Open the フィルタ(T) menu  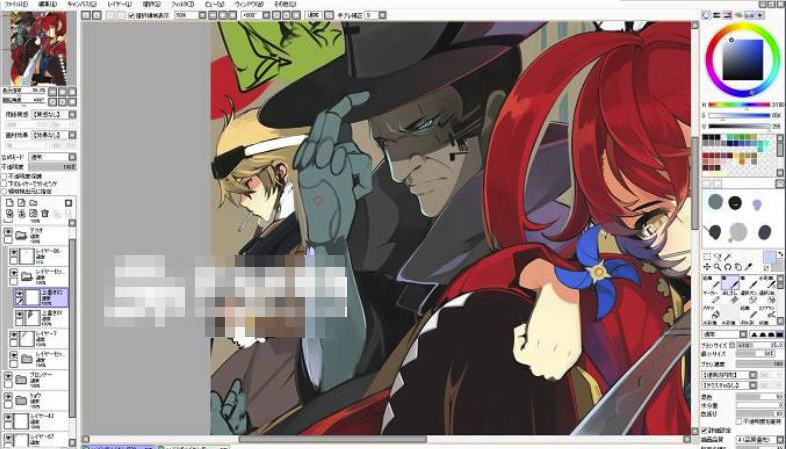(x=182, y=4)
